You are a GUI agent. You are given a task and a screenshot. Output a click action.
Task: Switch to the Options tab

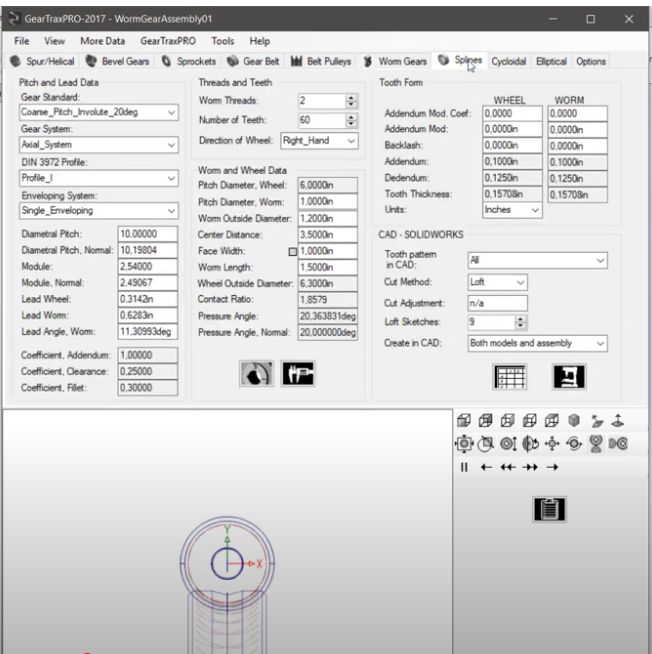point(591,61)
